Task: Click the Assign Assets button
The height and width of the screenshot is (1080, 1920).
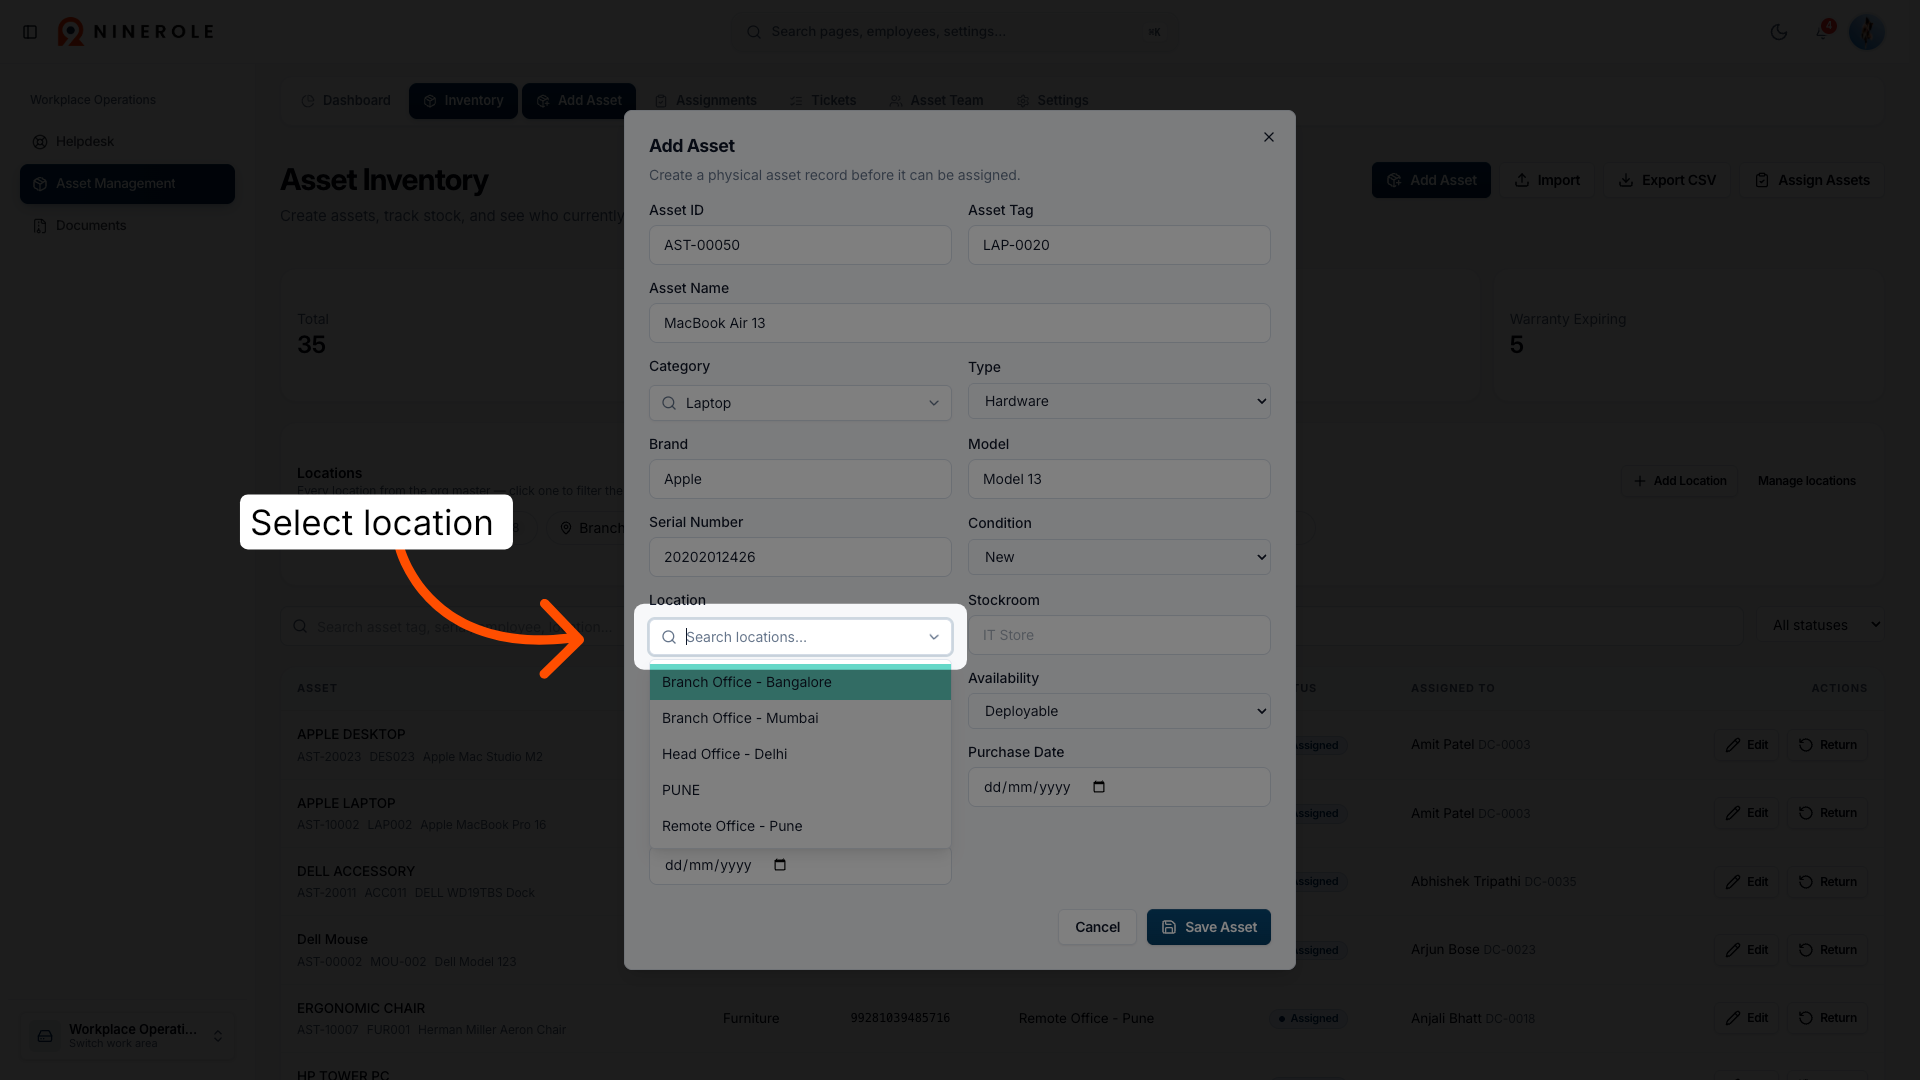Action: click(1812, 180)
